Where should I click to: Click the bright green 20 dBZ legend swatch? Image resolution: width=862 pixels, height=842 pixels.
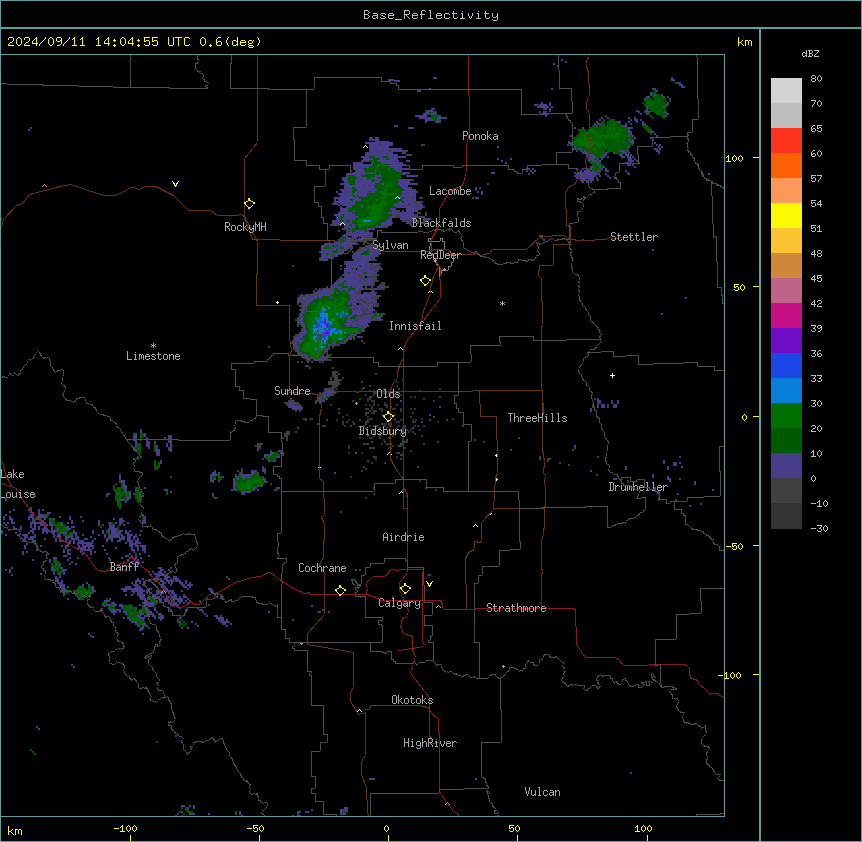[x=786, y=416]
